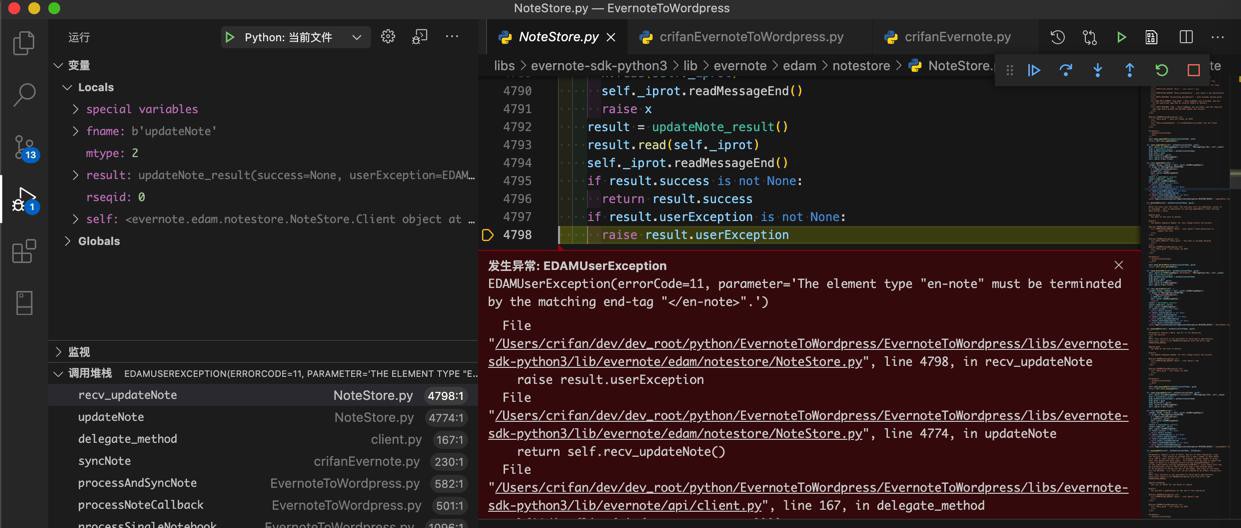This screenshot has height=528, width=1241.
Task: Select evernote breadcrumb segment
Action: pos(740,66)
